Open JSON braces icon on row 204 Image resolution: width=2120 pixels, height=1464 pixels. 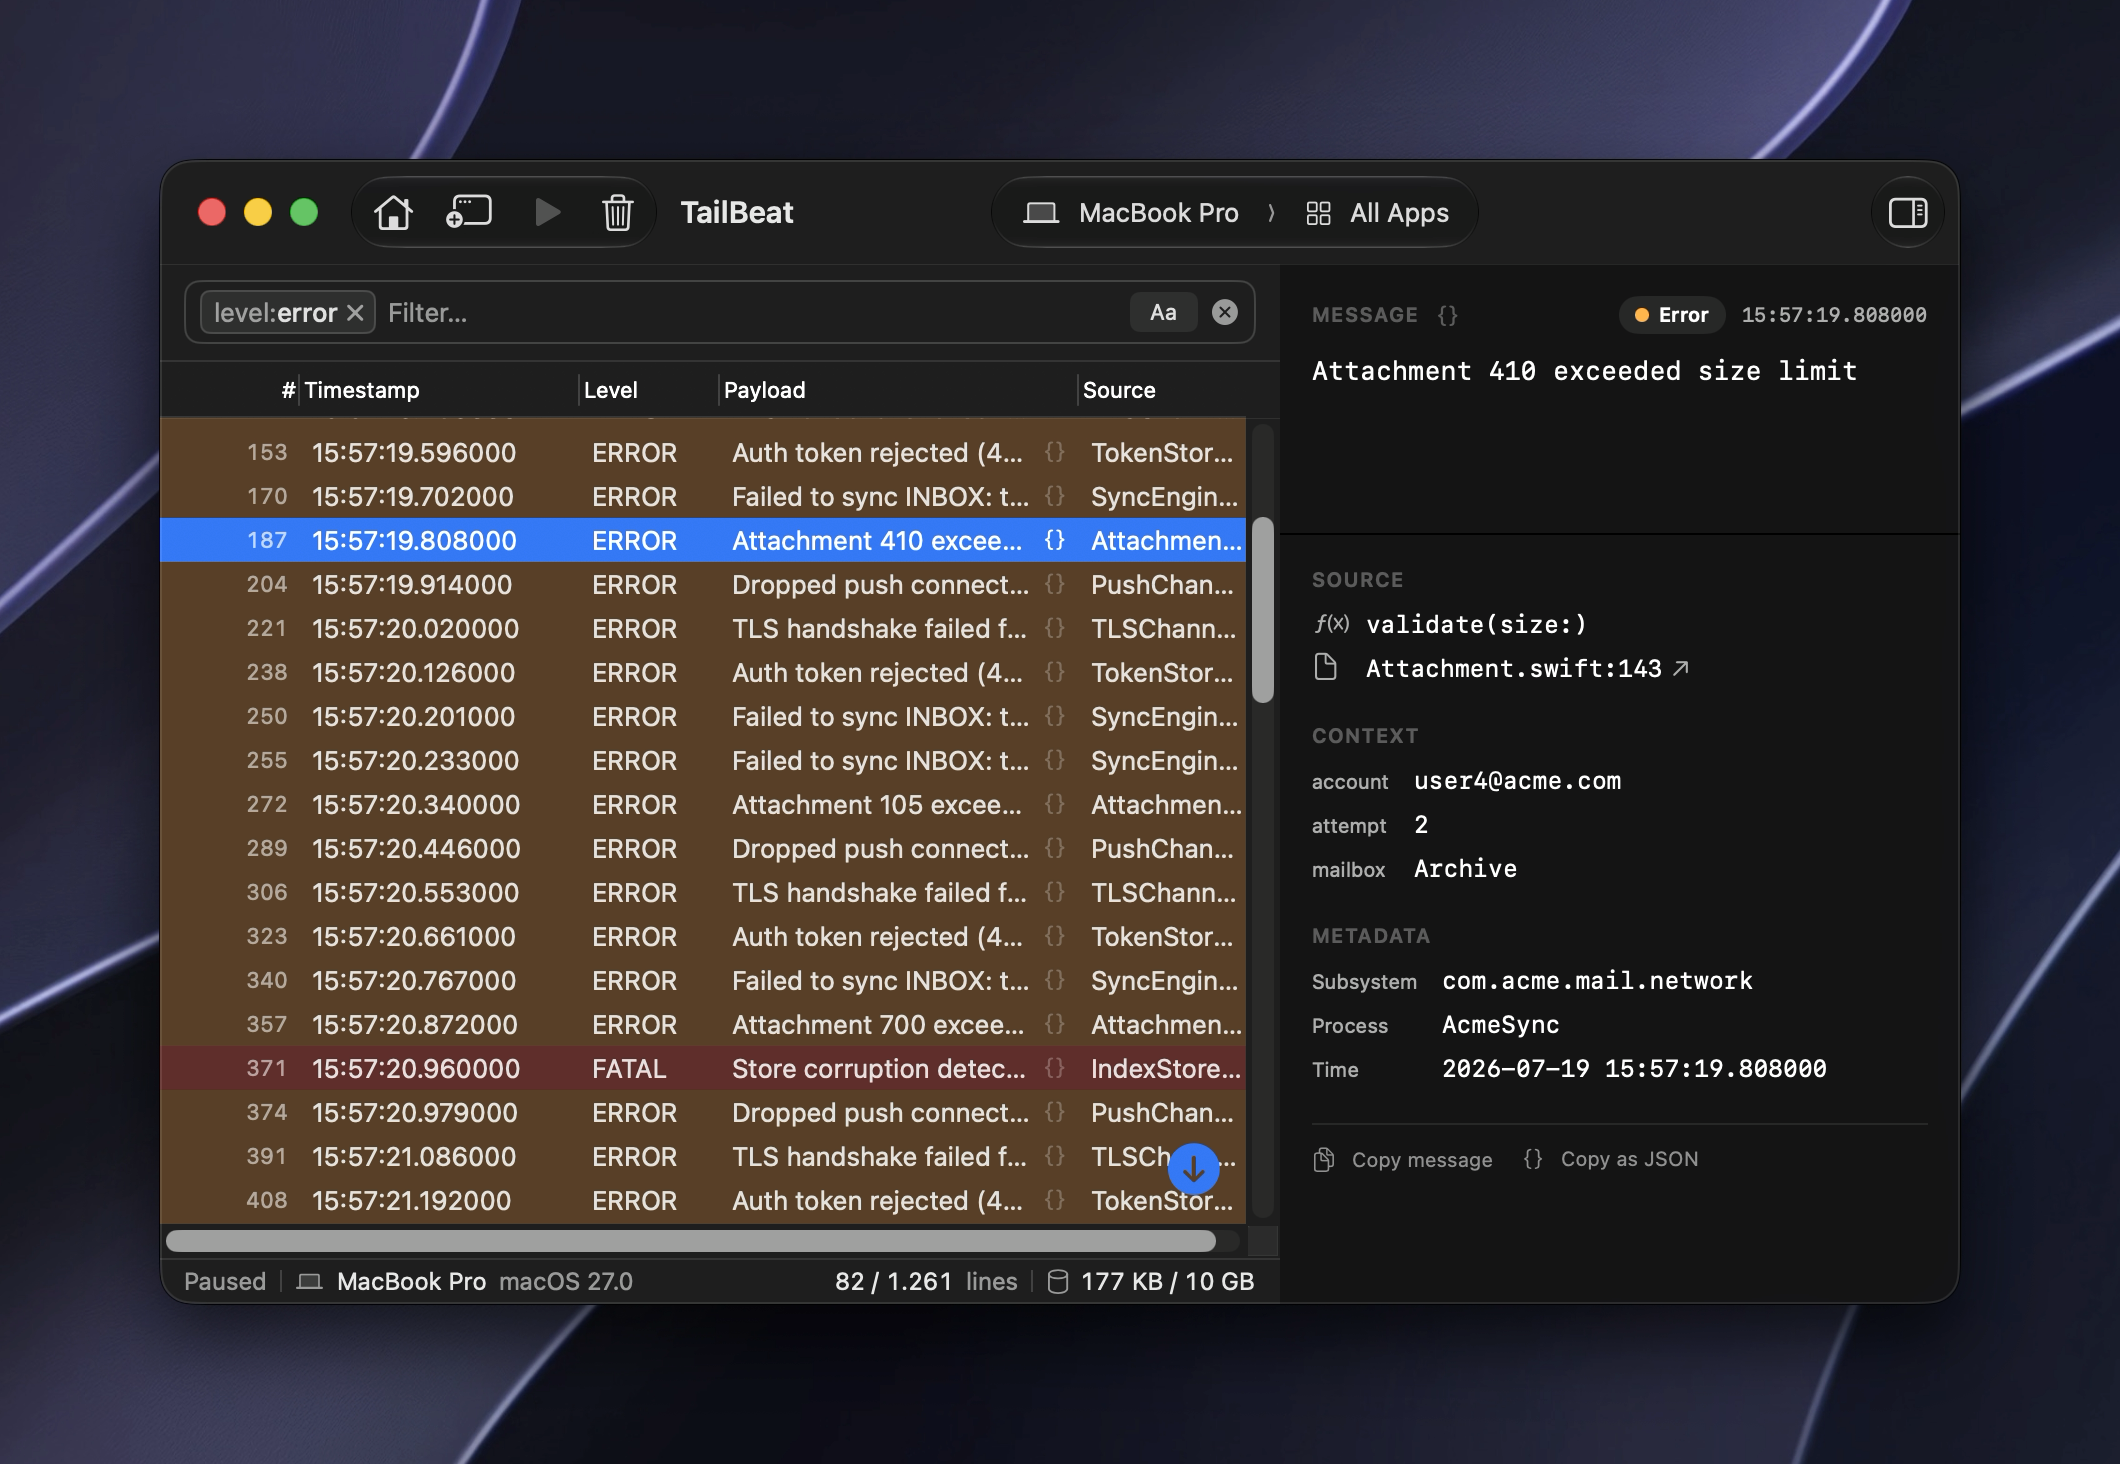point(1054,584)
